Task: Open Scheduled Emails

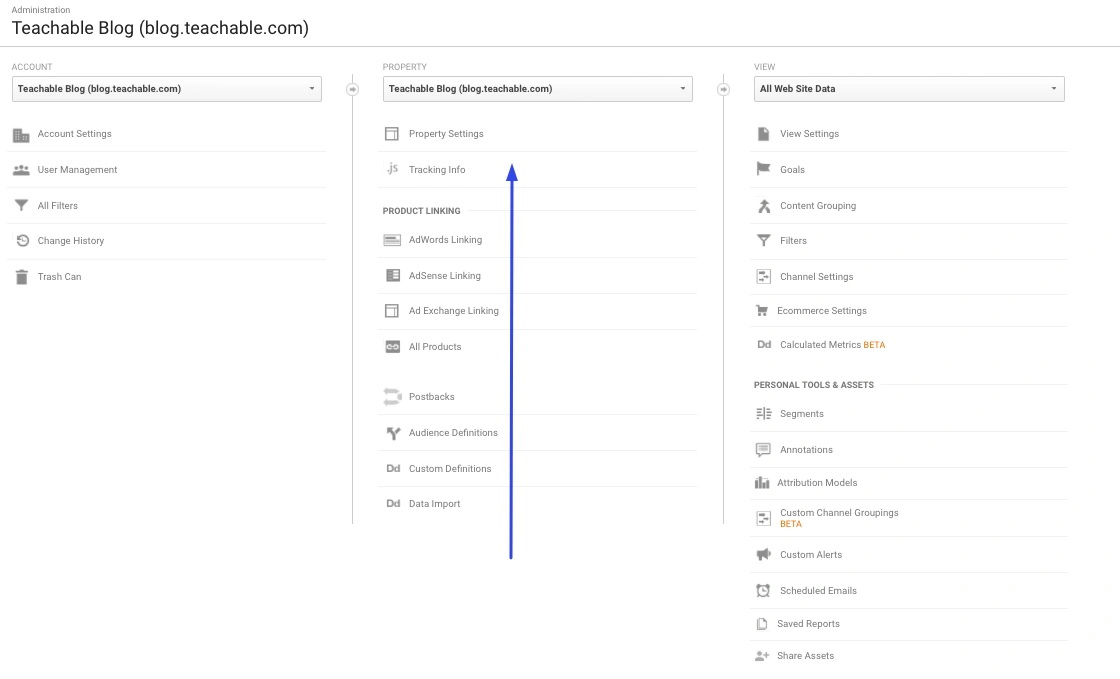Action: (x=818, y=590)
